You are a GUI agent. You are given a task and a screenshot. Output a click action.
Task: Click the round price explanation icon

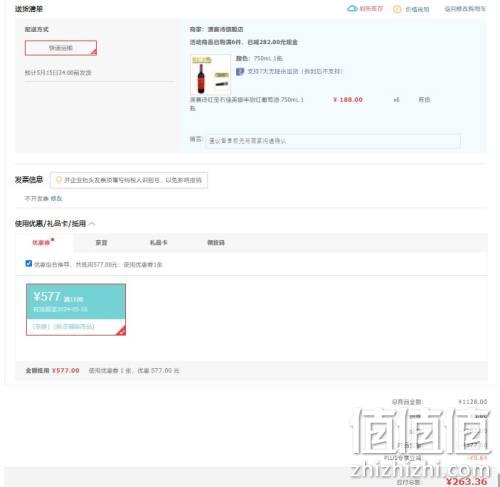[397, 9]
